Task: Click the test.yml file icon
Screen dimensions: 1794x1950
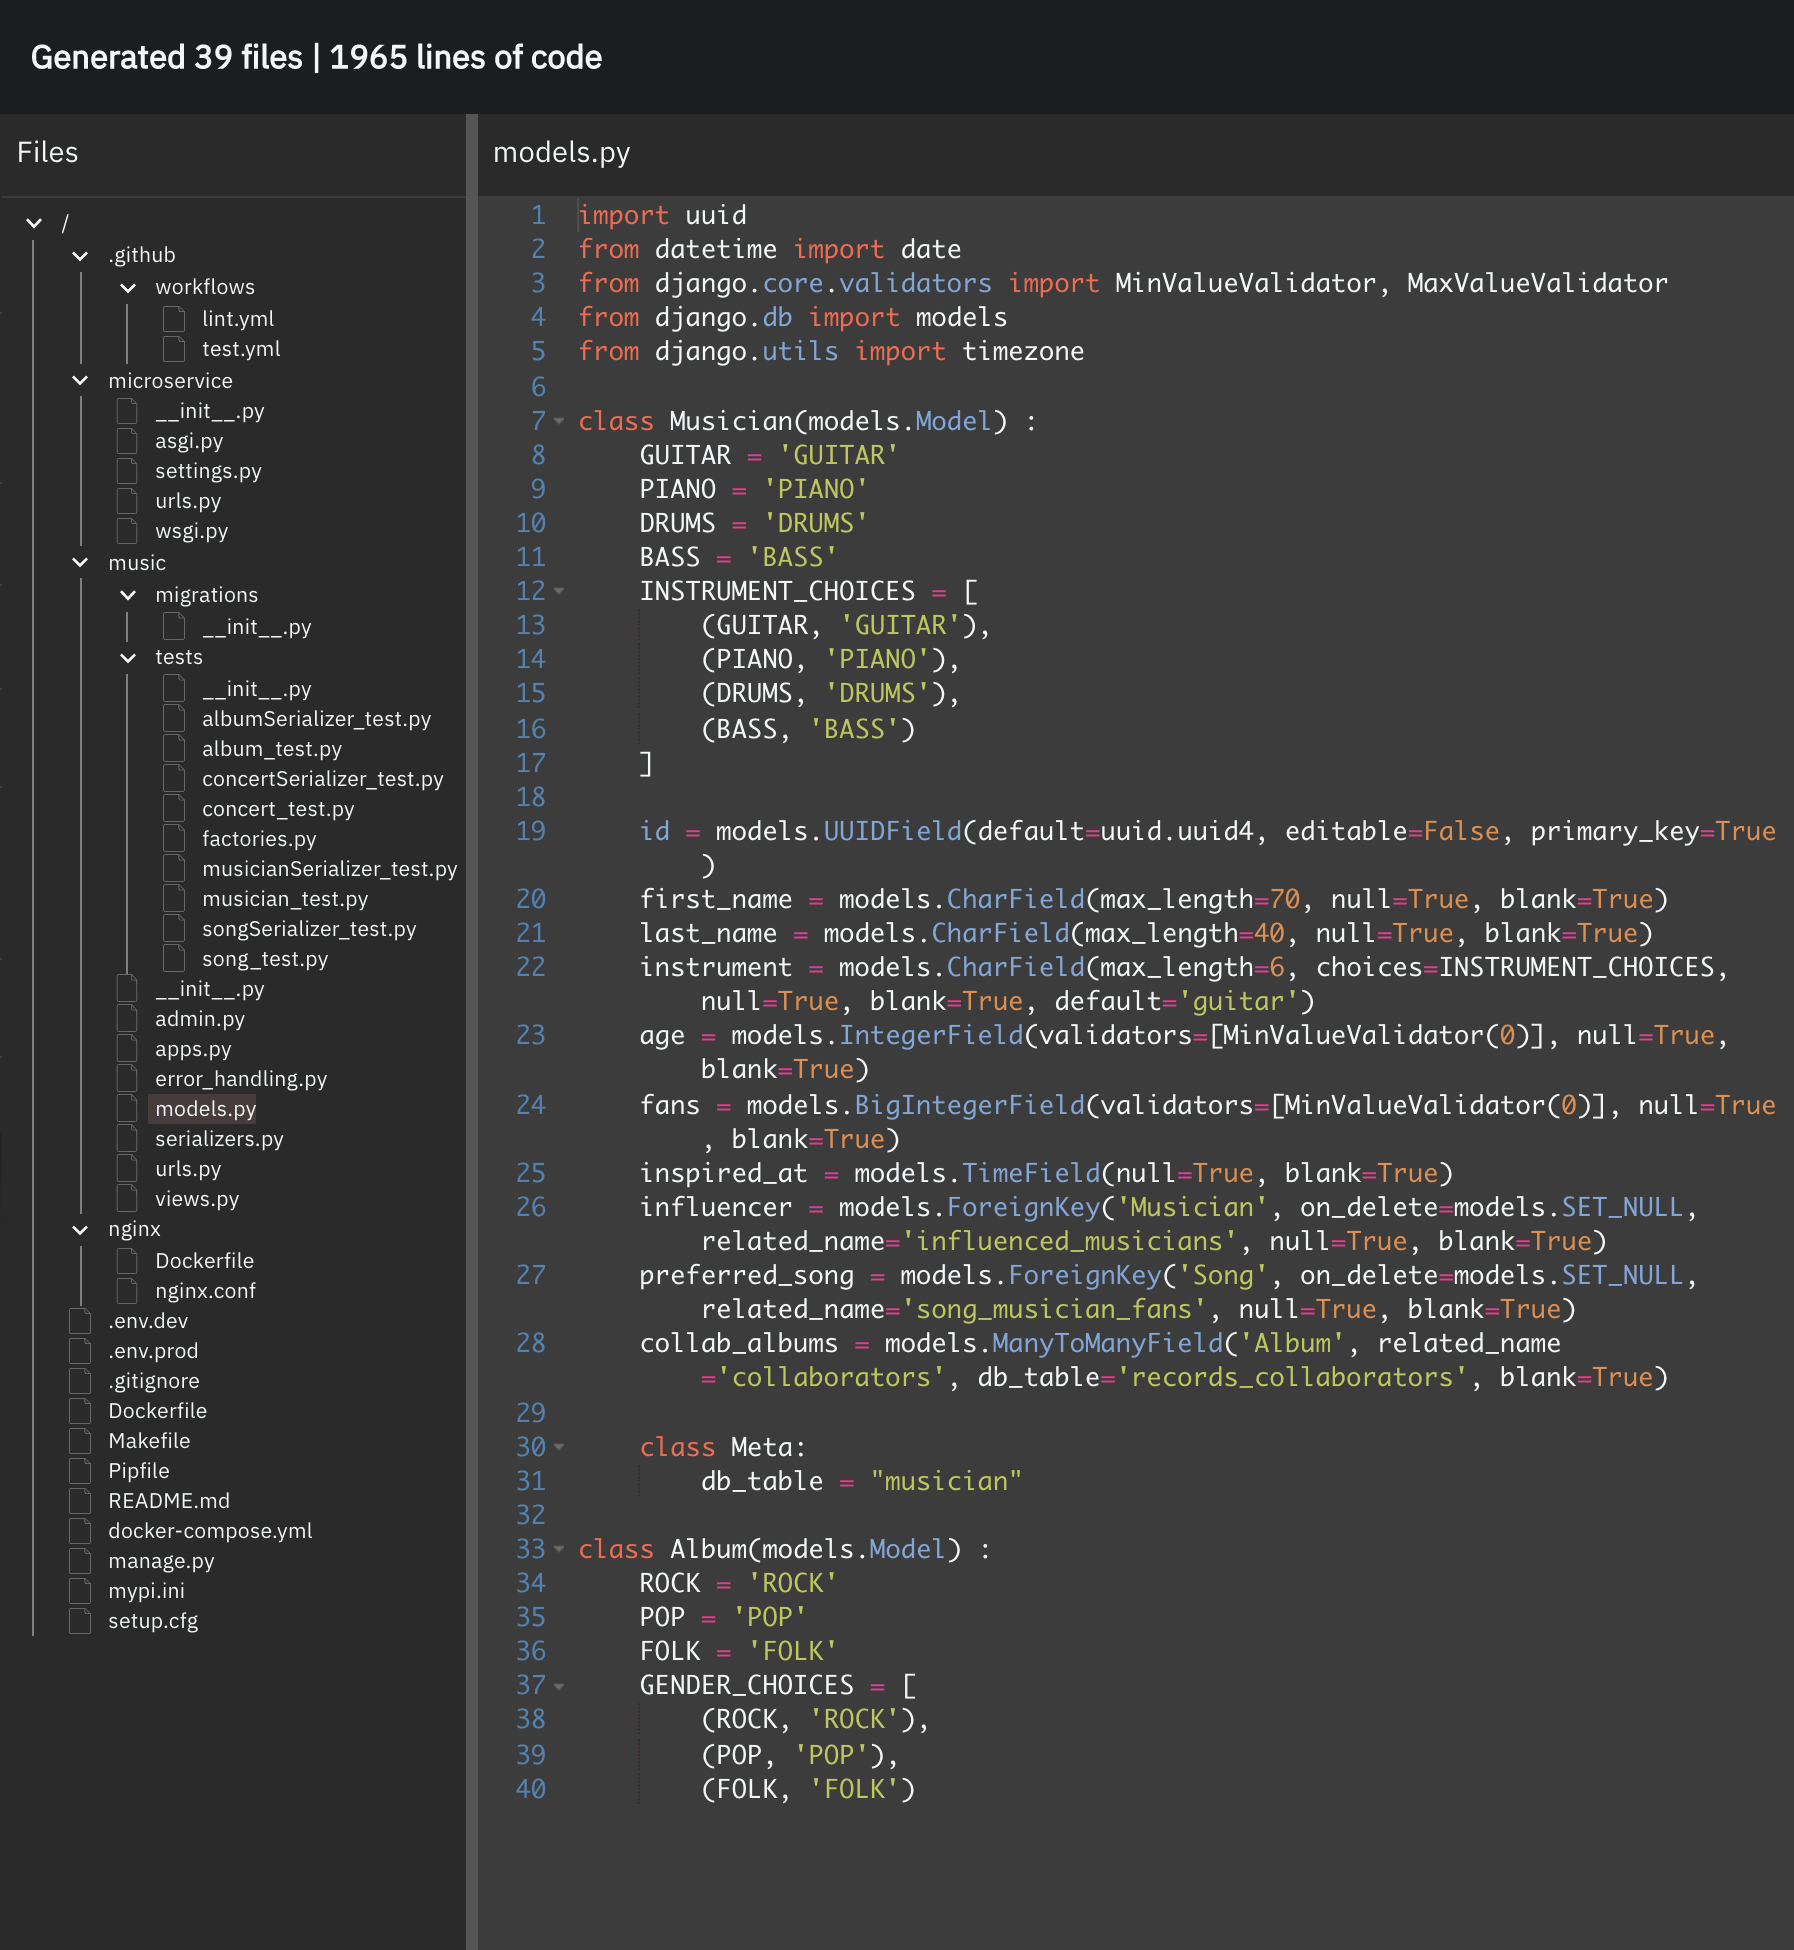Action: (x=174, y=349)
